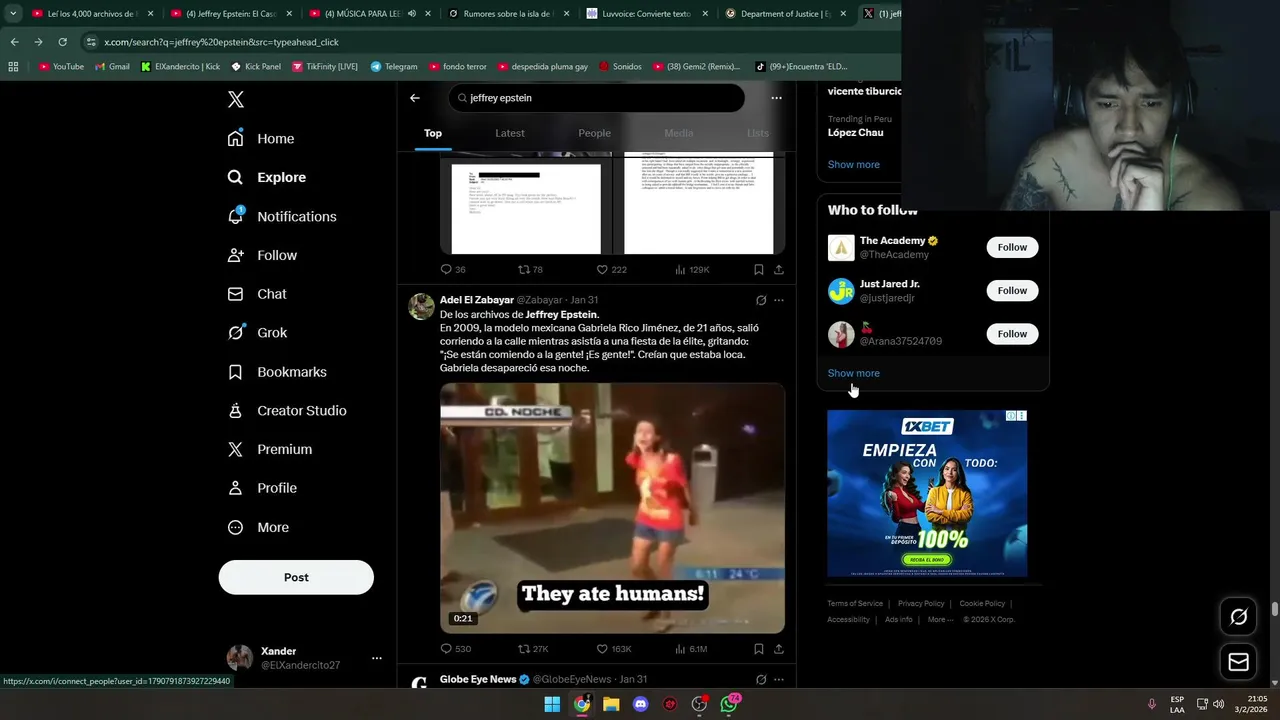Image resolution: width=1280 pixels, height=720 pixels.
Task: Open the X logo home icon
Action: point(236,99)
